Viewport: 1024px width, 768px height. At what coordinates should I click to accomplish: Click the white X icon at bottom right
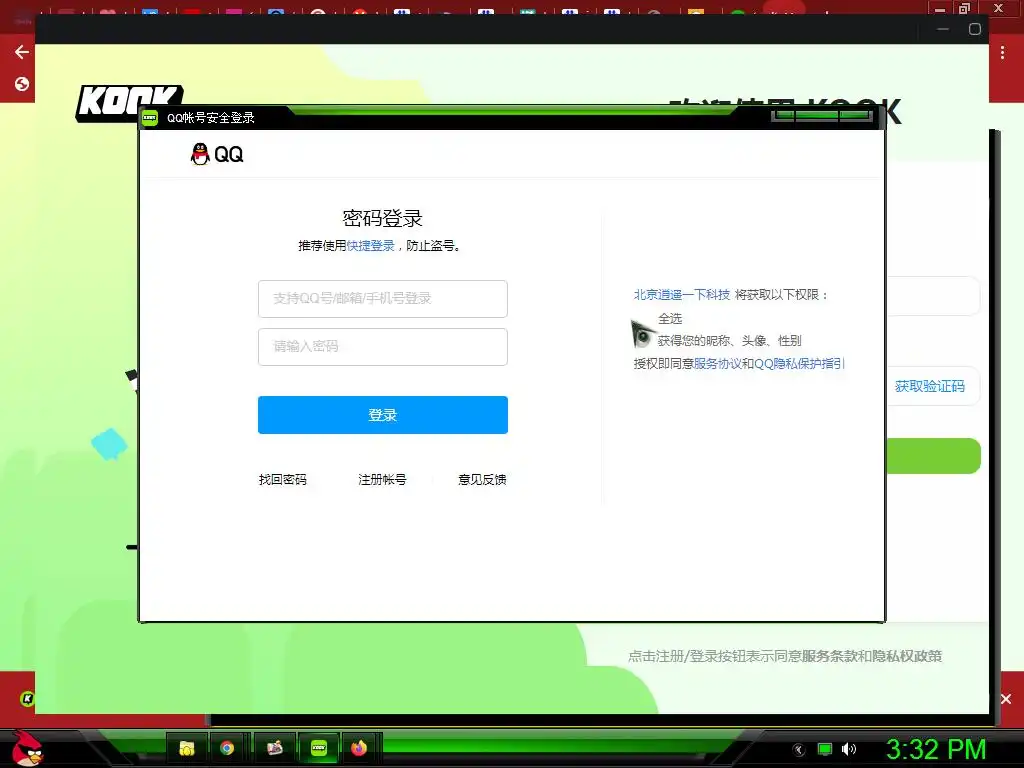[x=1006, y=699]
